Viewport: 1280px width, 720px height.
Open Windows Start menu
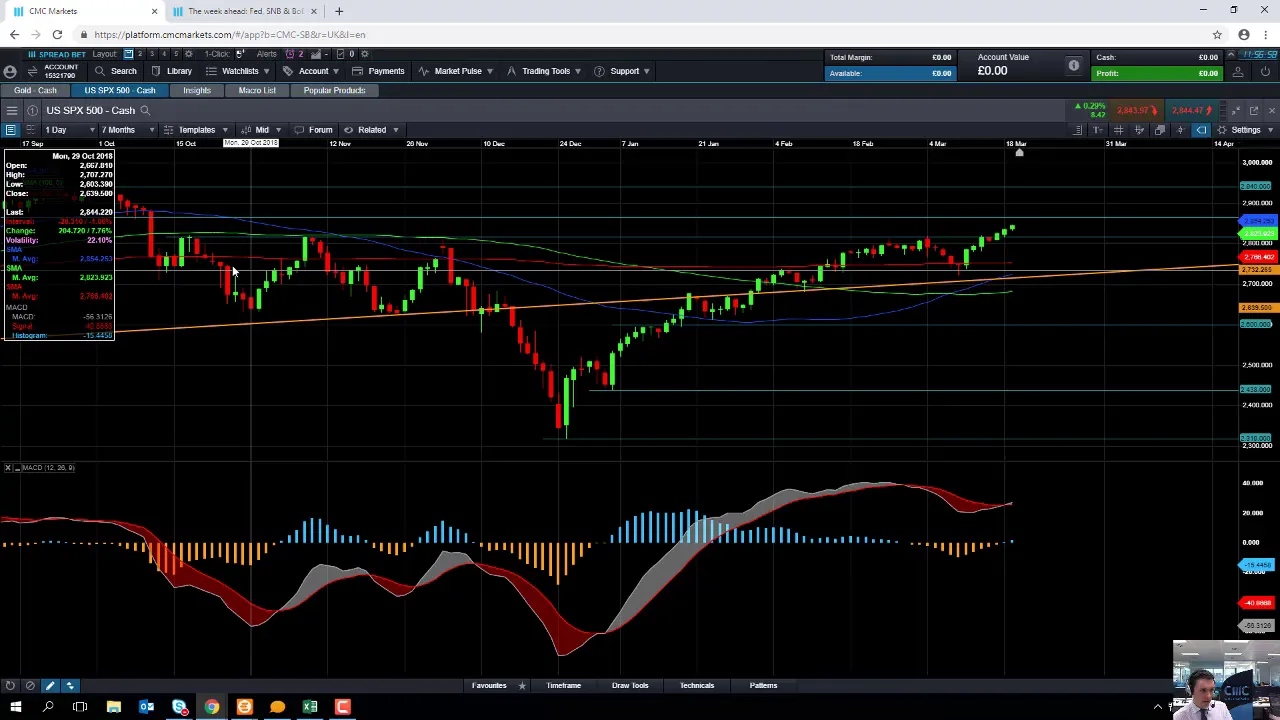pos(15,707)
